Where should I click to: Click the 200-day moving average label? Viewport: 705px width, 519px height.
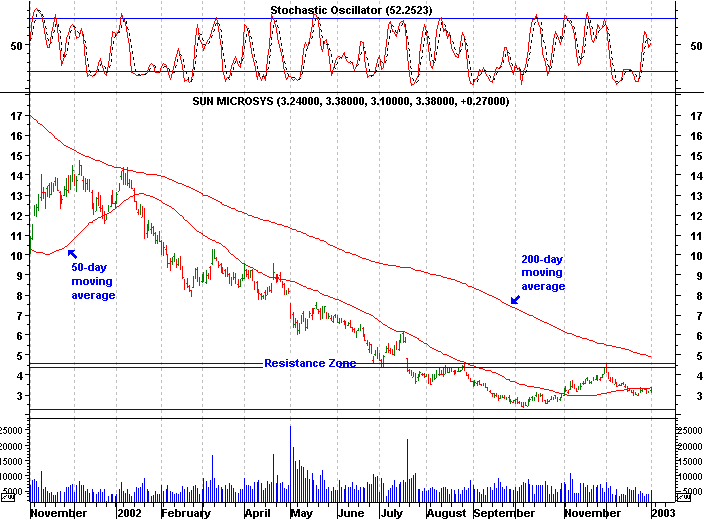point(543,273)
